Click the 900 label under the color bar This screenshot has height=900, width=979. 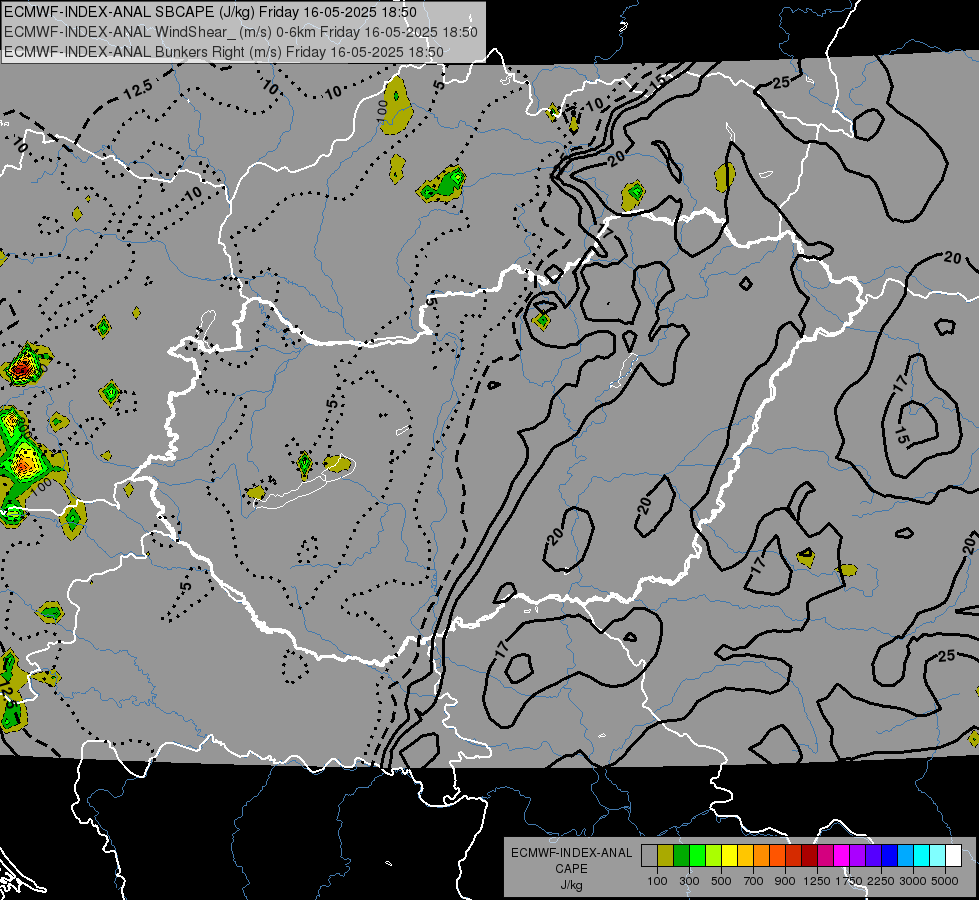tap(785, 881)
